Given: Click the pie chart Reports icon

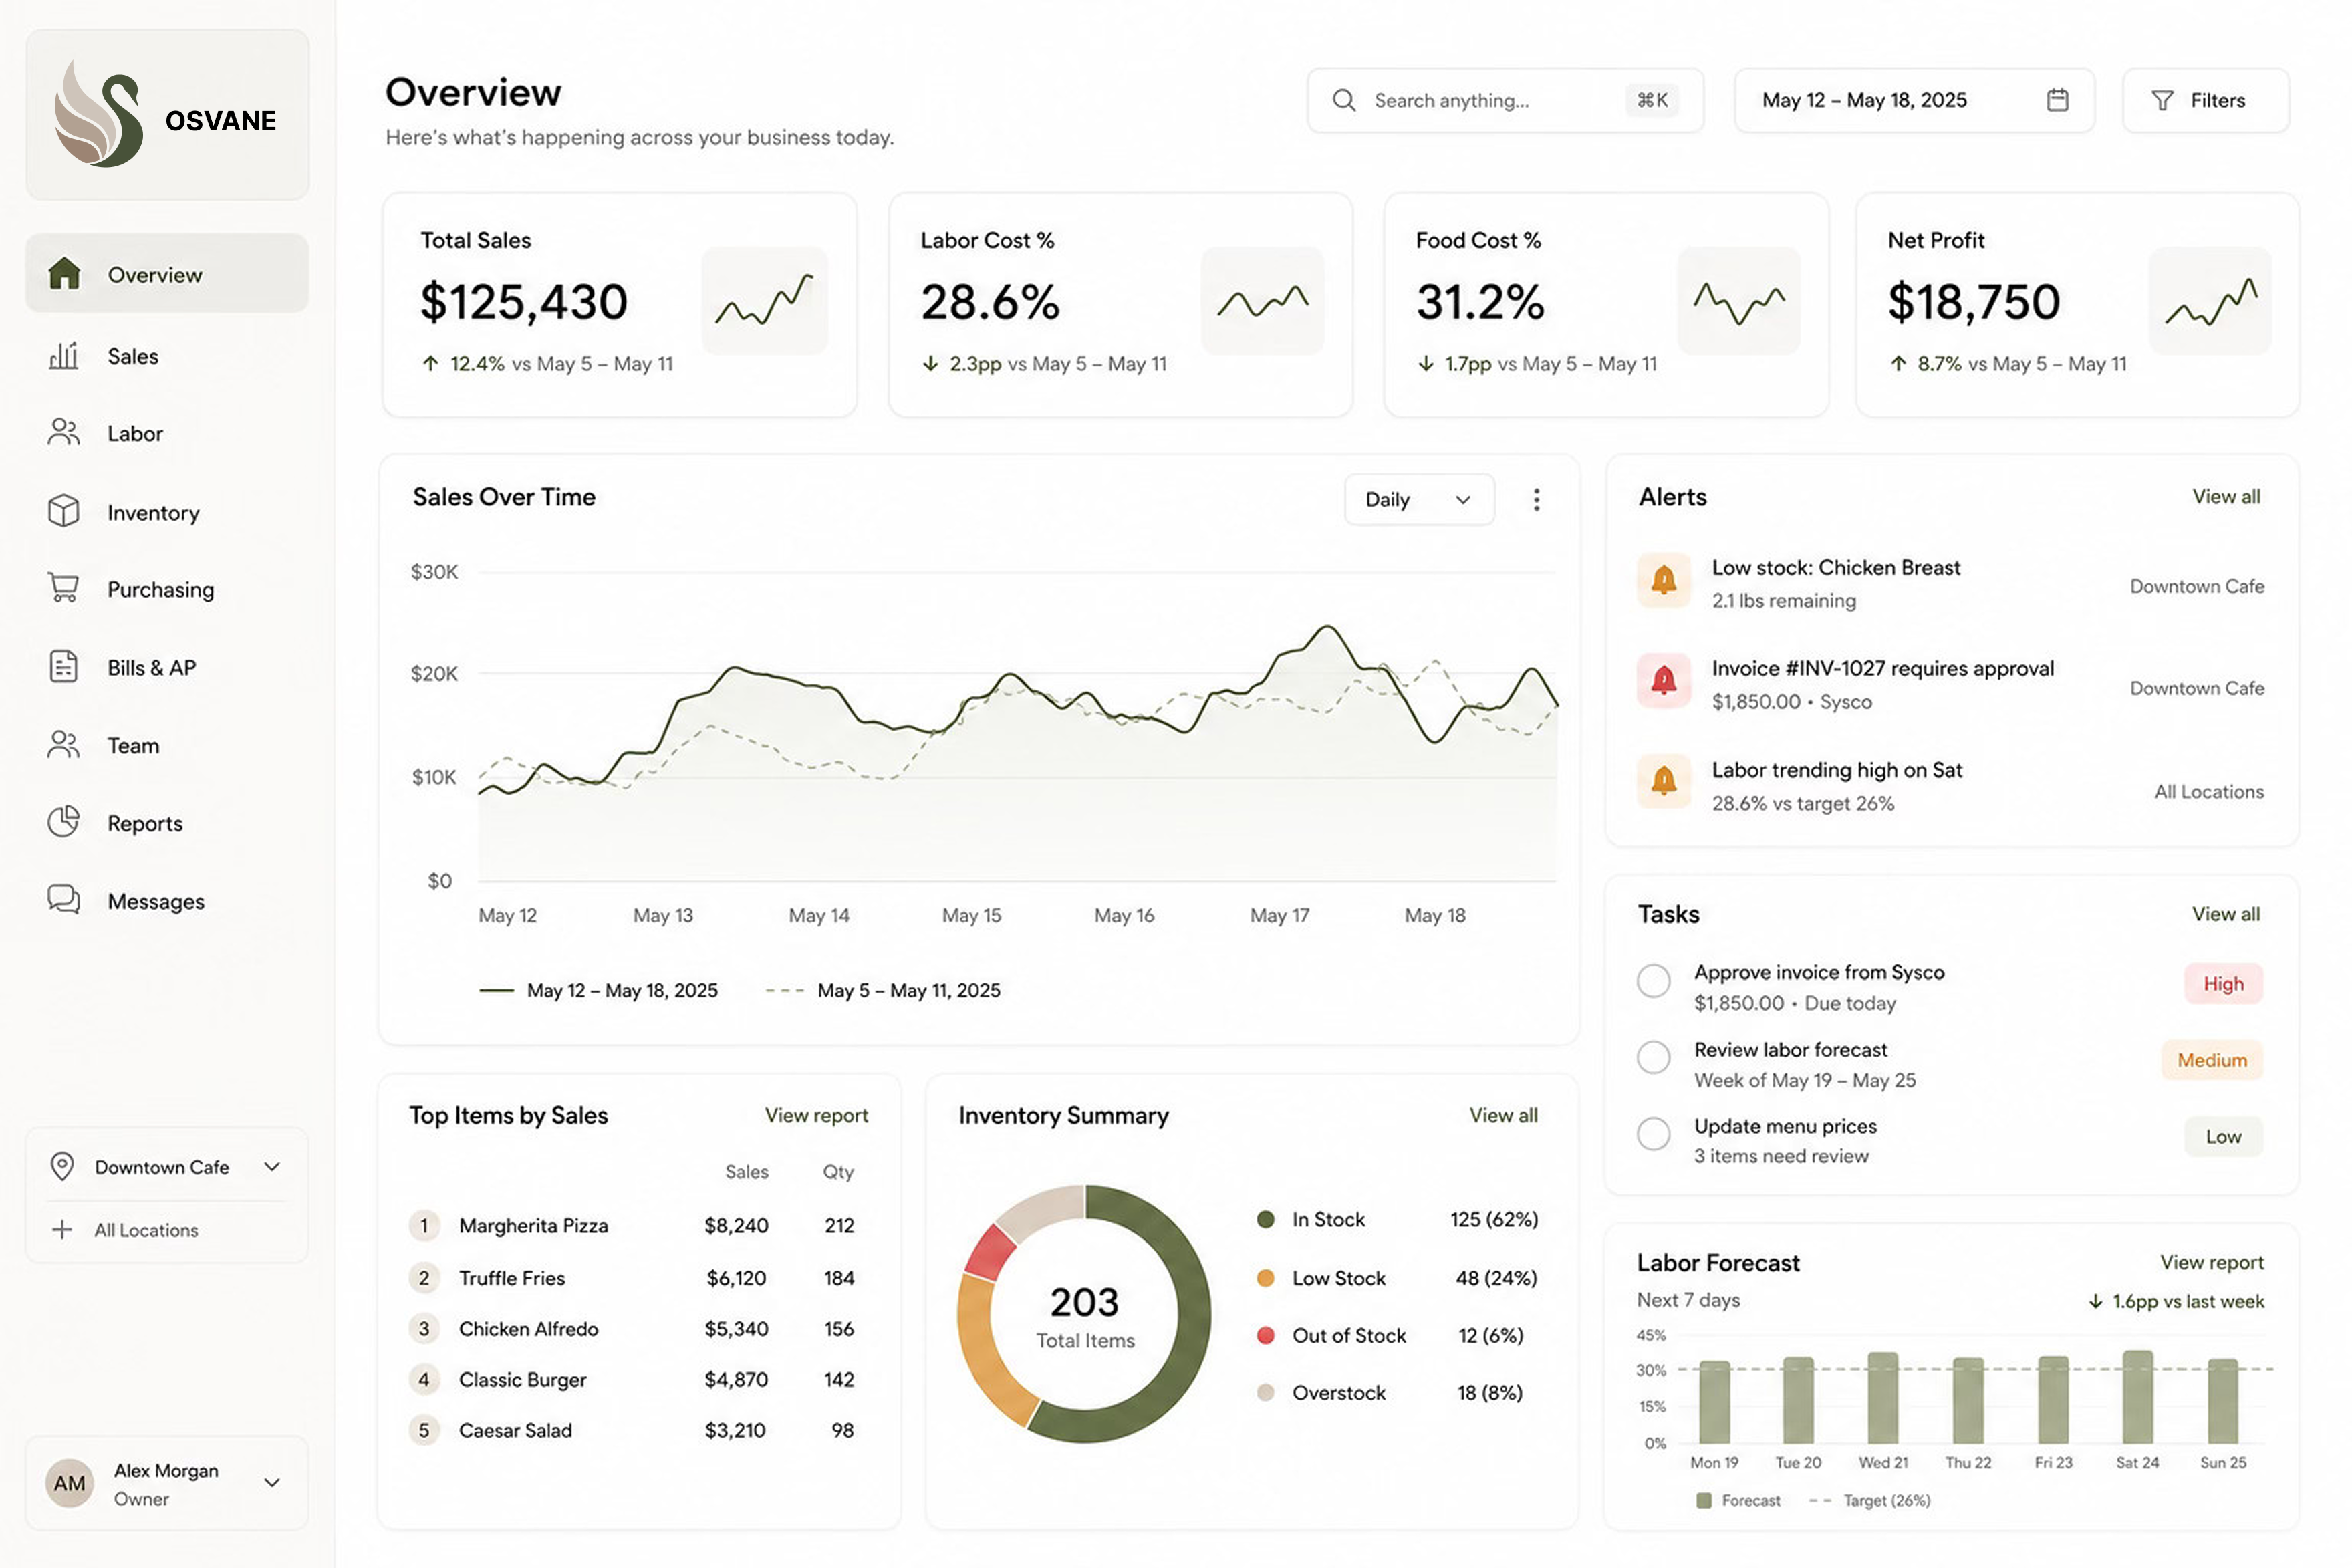Looking at the screenshot, I should (x=64, y=822).
